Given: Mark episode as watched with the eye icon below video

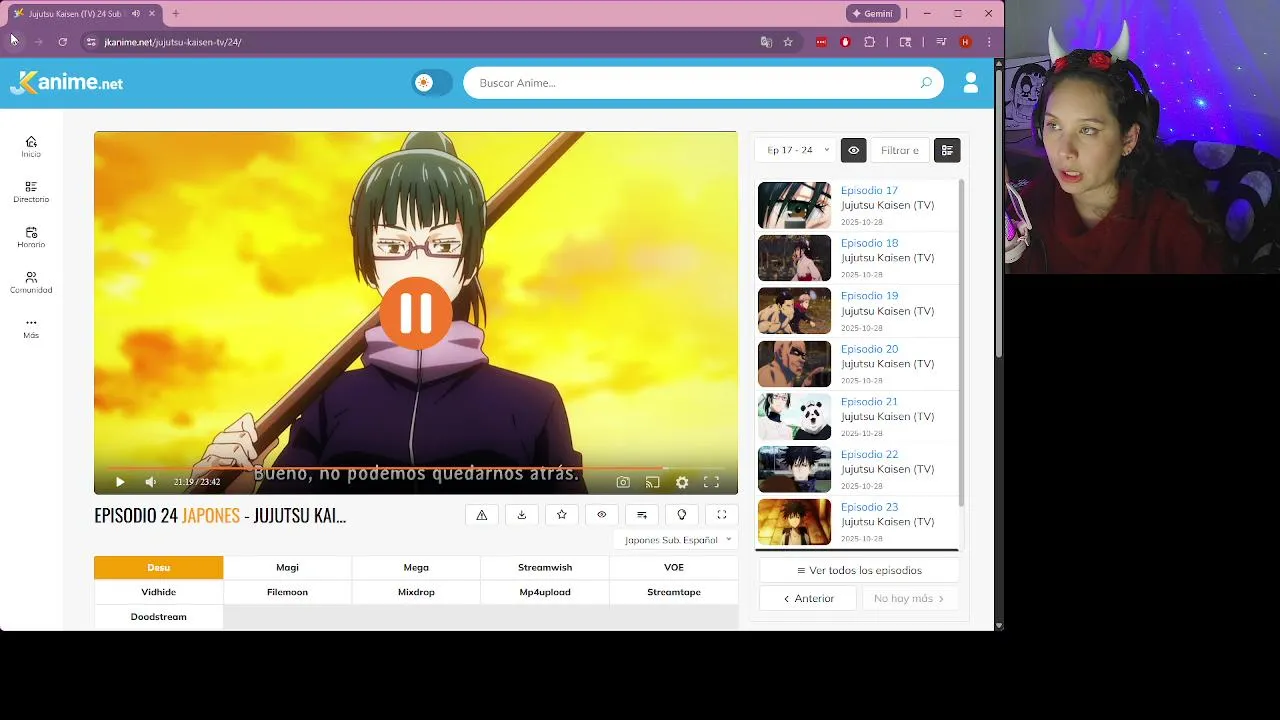Looking at the screenshot, I should click(602, 515).
